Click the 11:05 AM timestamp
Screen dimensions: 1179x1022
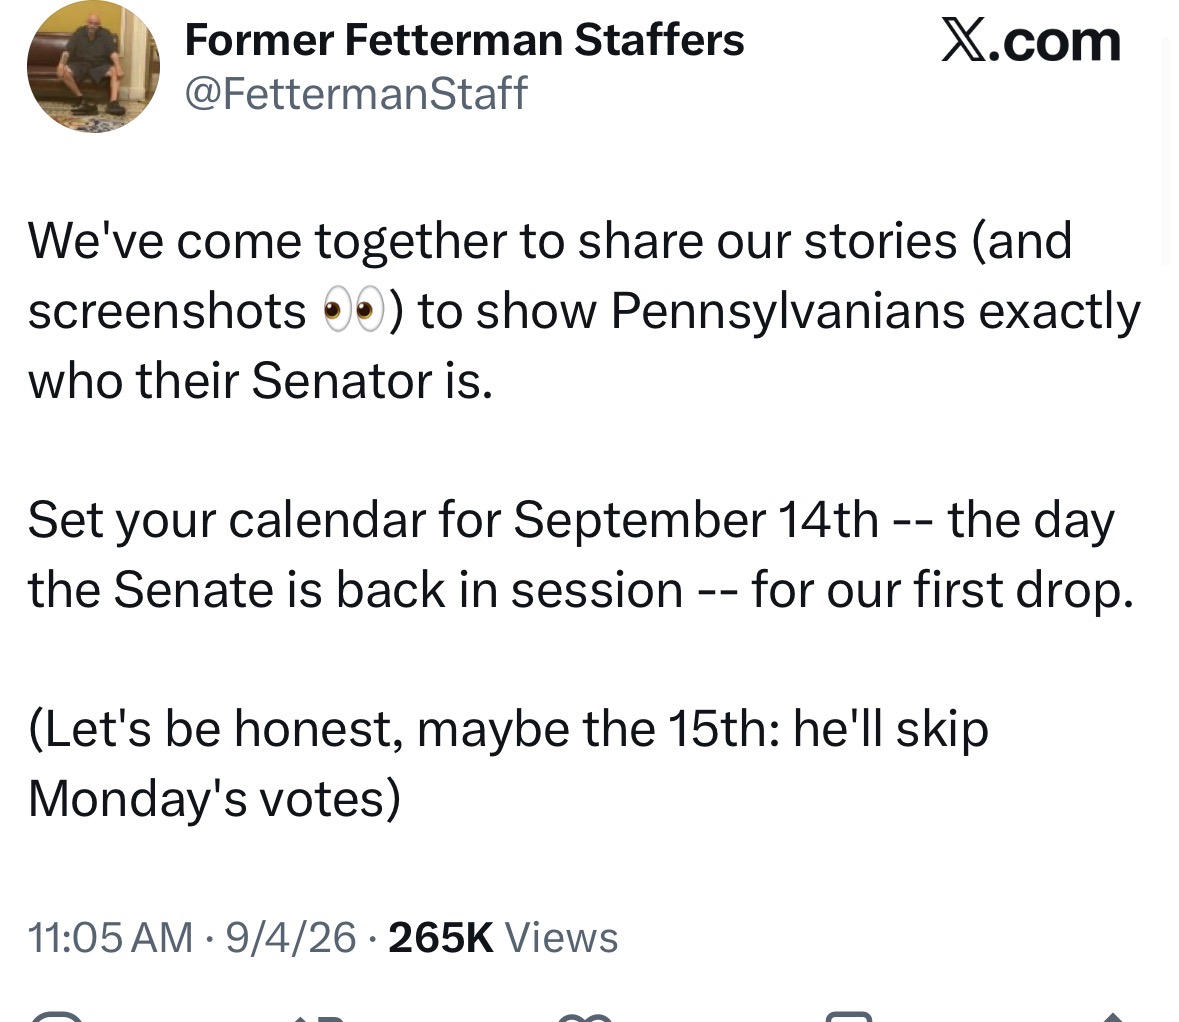tap(111, 938)
